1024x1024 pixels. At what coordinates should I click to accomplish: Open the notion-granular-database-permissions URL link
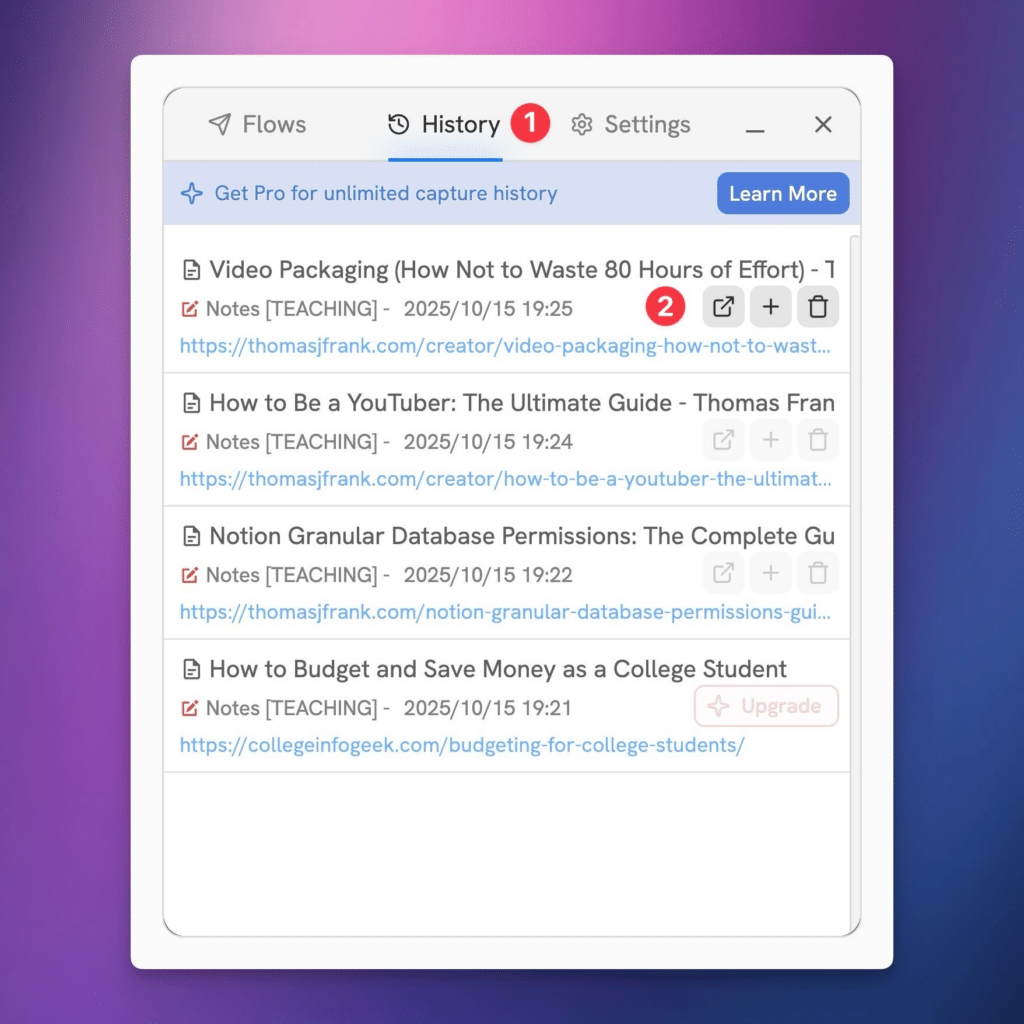(x=505, y=612)
